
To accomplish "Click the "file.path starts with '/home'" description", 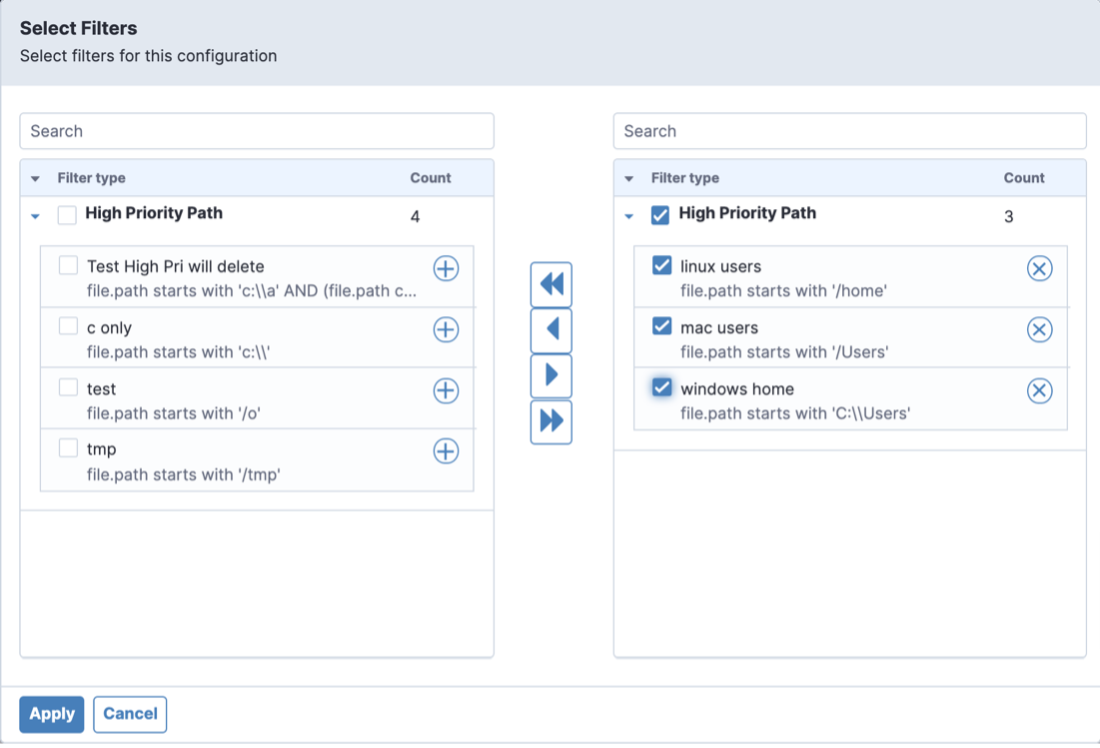I will [x=784, y=291].
